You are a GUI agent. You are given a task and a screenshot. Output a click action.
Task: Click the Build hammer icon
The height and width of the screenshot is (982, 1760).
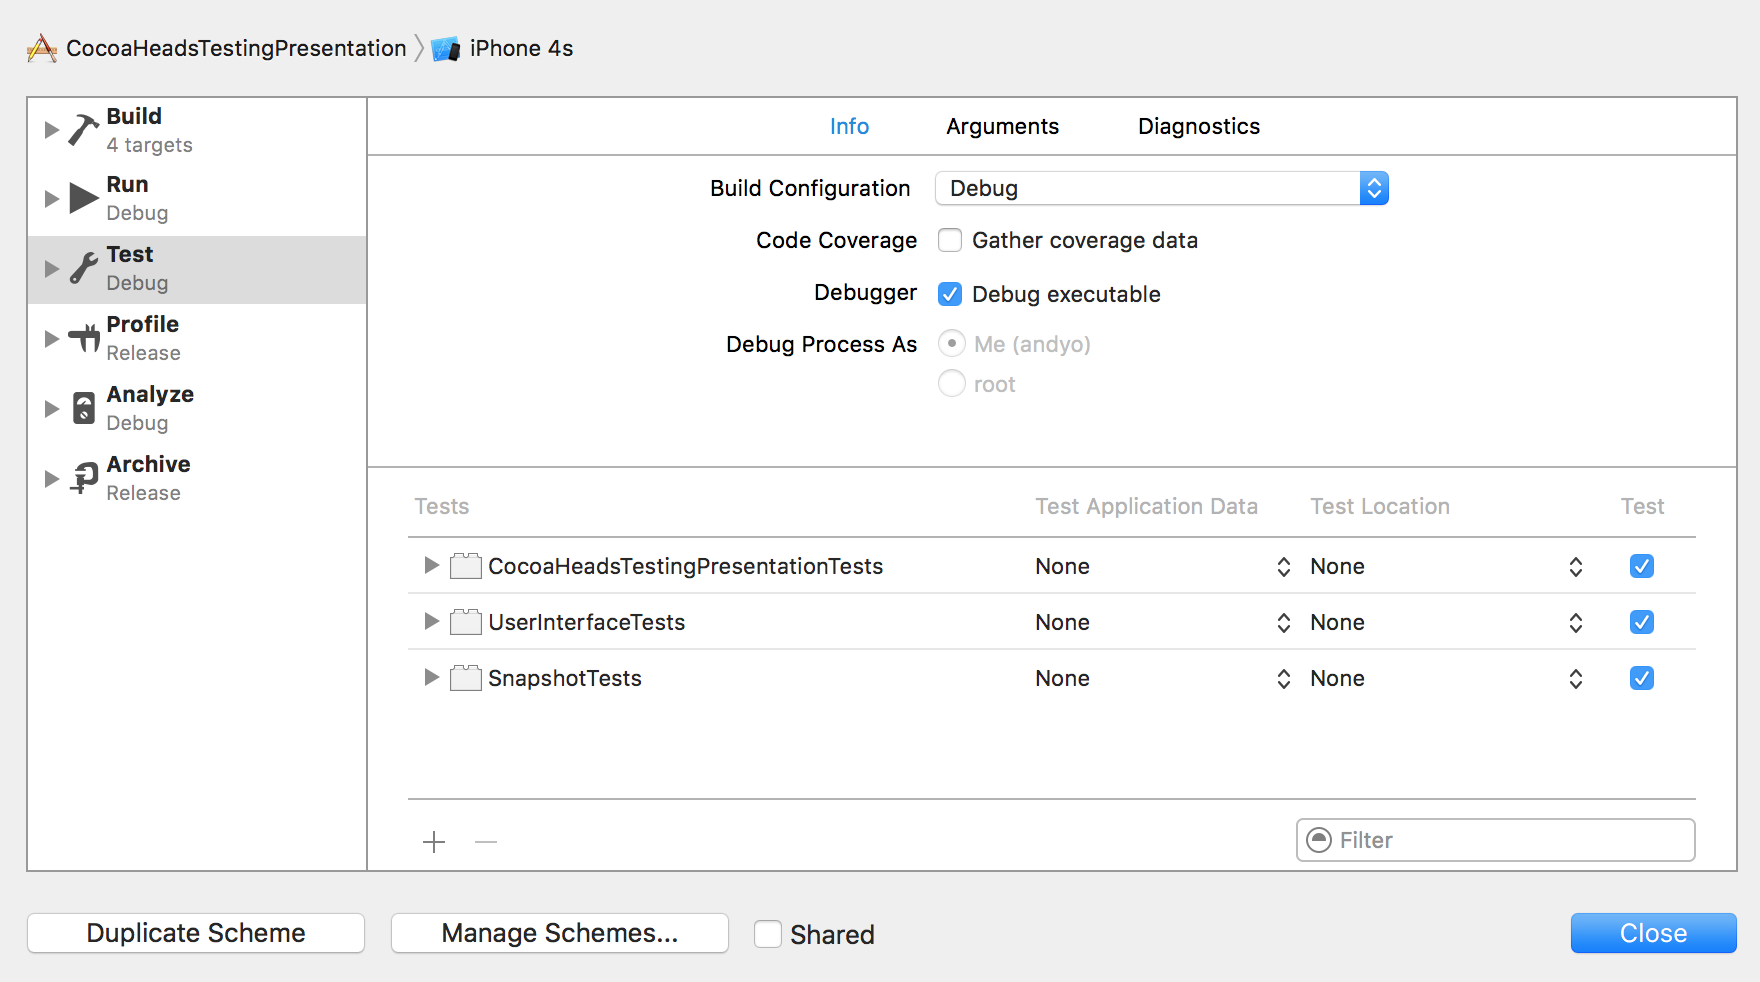(84, 130)
